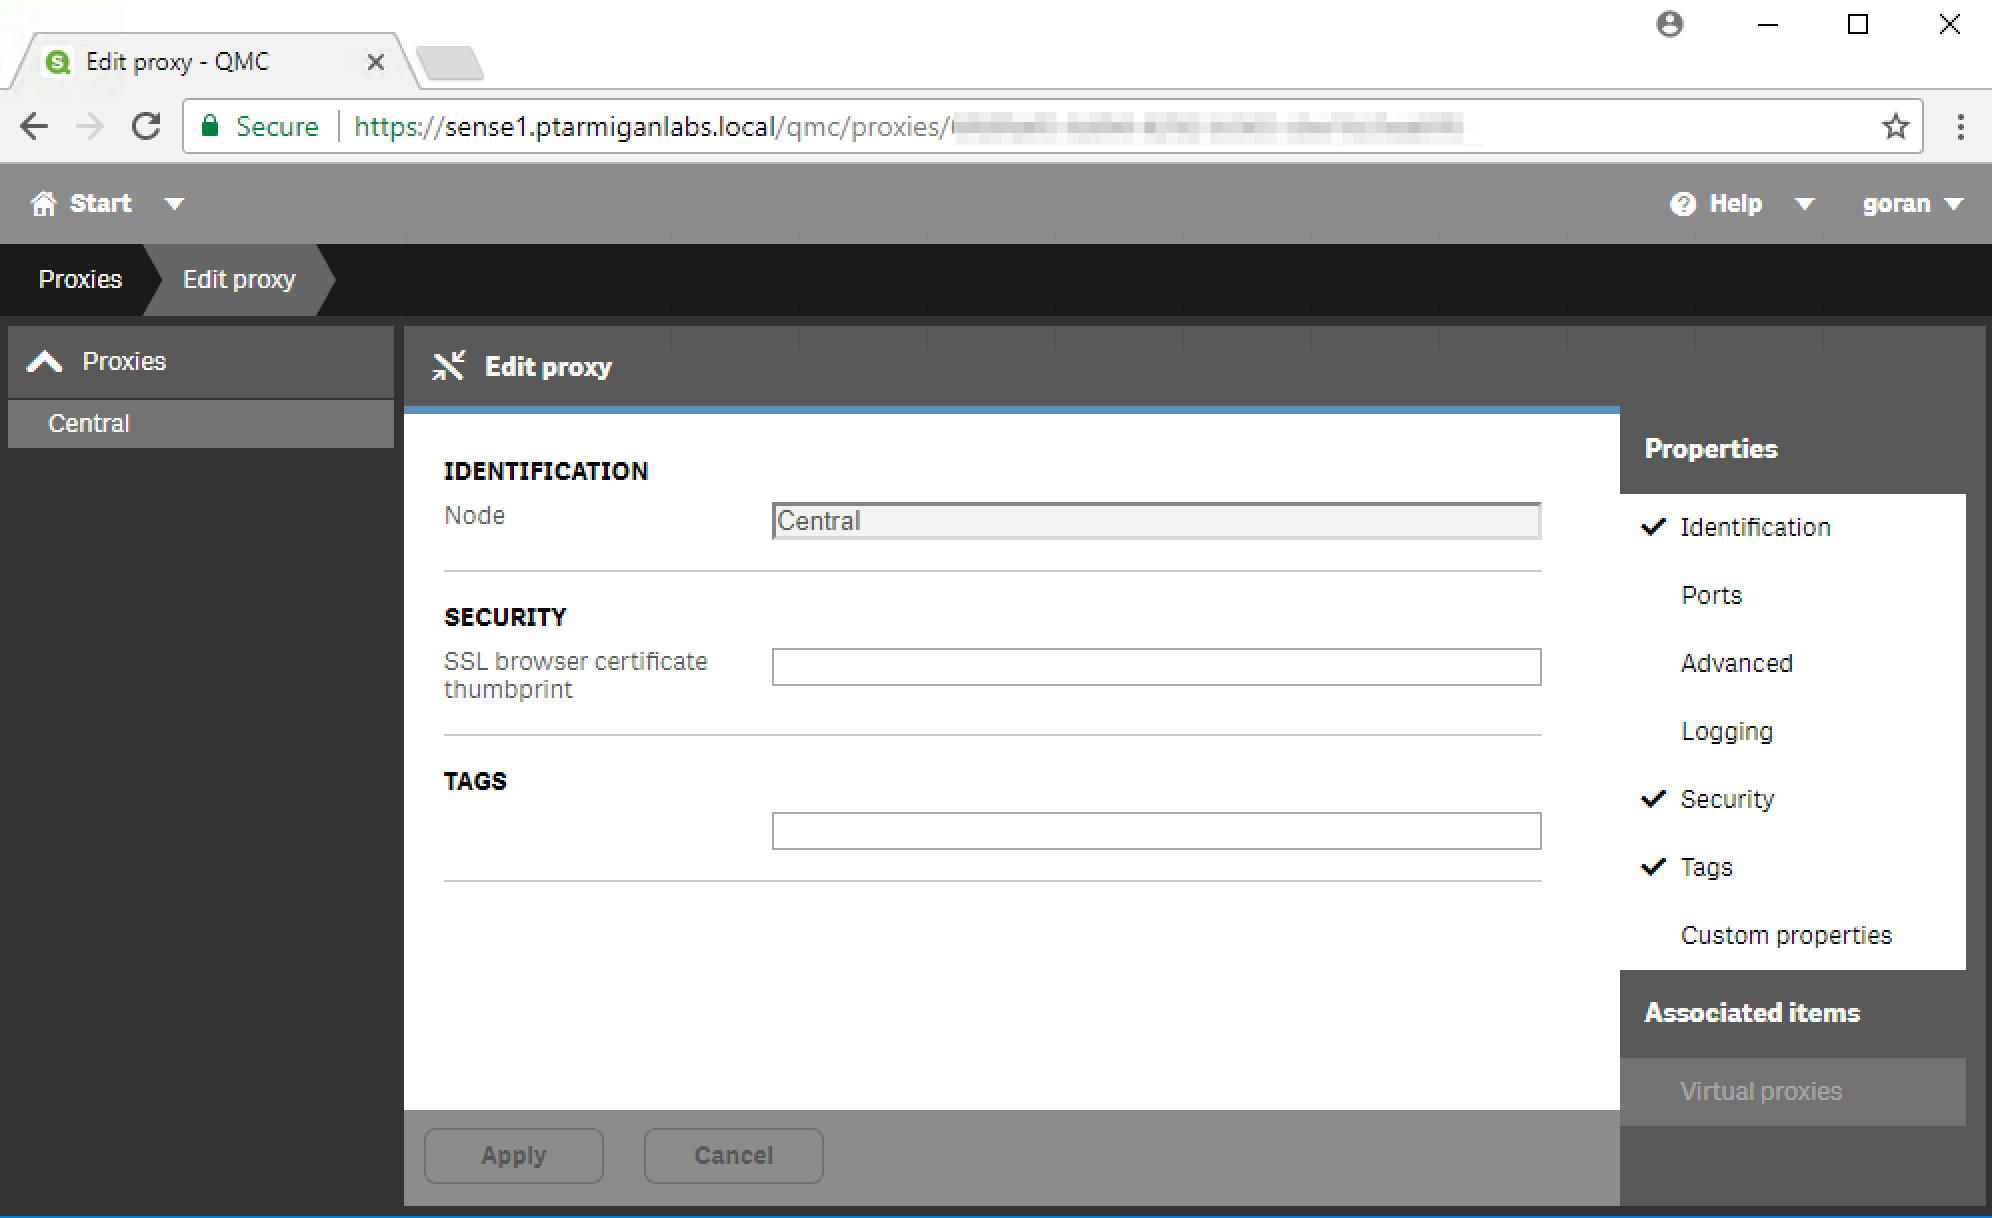
Task: Click the Edit proxy header icon
Action: pos(448,366)
